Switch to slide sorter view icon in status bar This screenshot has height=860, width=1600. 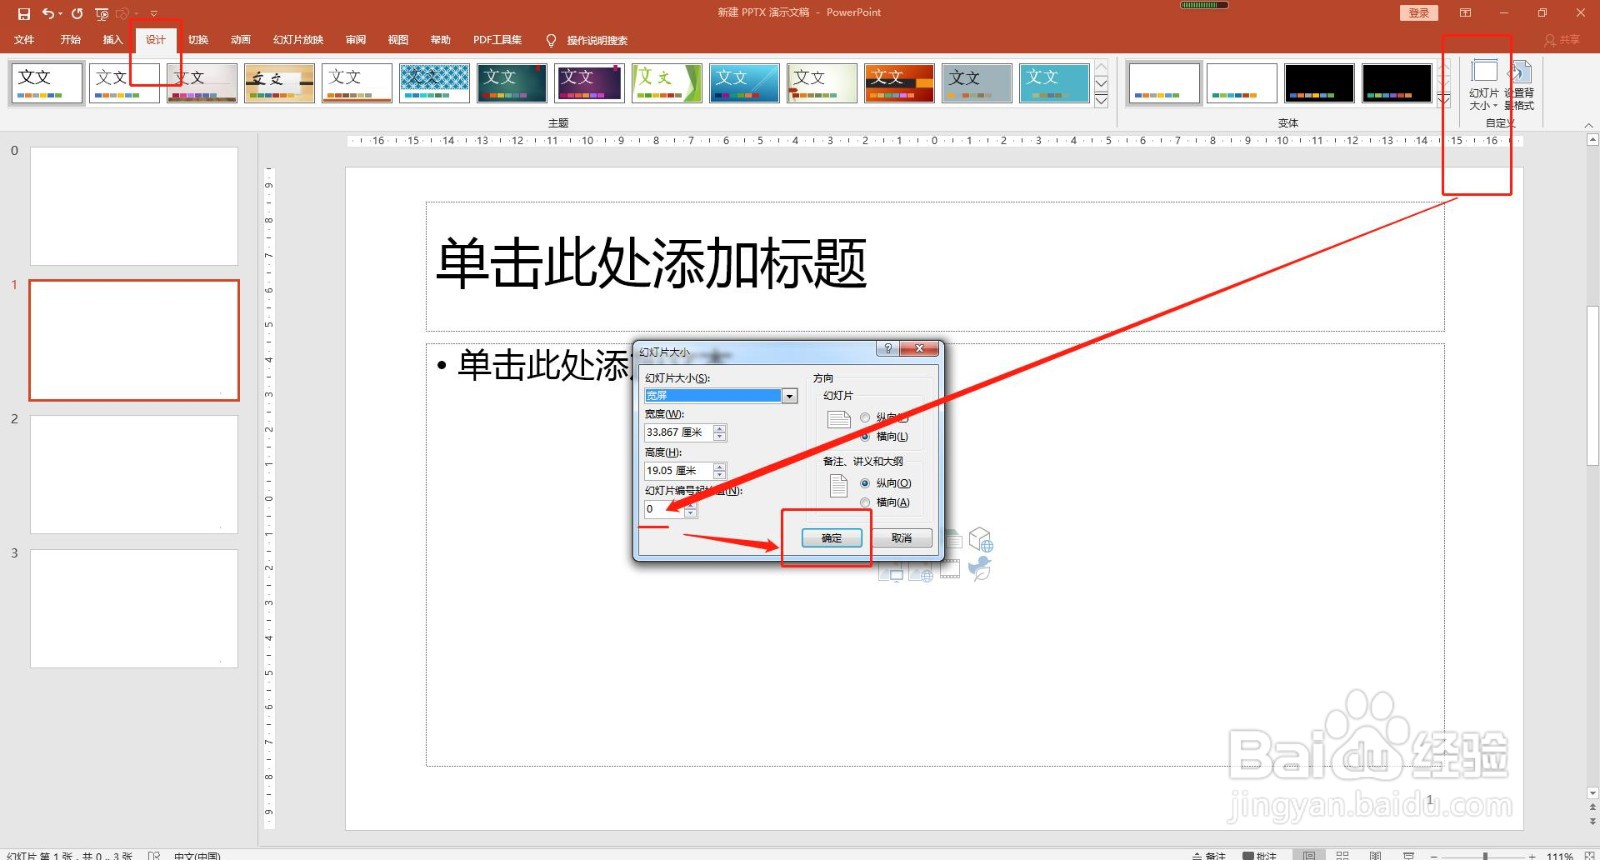[x=1342, y=856]
